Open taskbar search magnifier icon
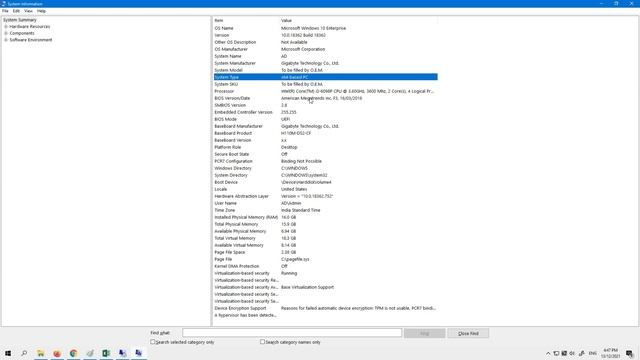The height and width of the screenshot is (360, 640). click(x=24, y=353)
